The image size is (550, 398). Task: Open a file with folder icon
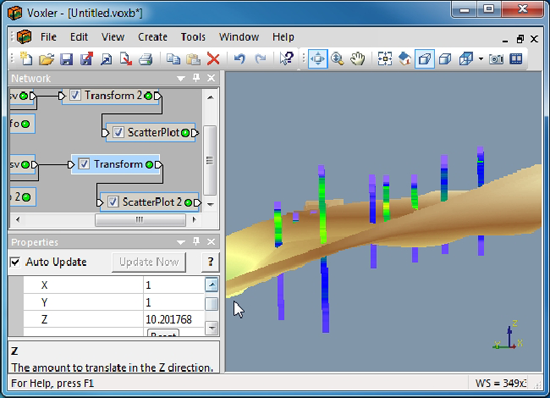point(46,59)
